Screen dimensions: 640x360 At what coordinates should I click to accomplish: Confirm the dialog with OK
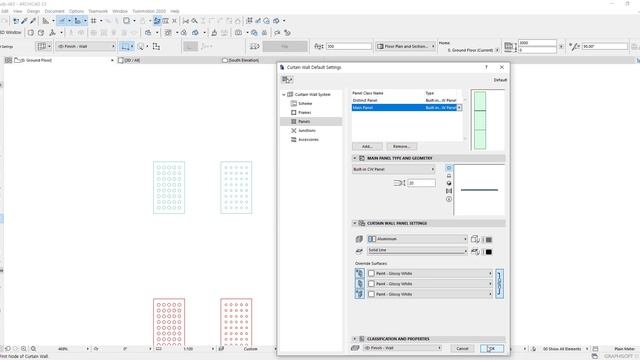(x=492, y=348)
